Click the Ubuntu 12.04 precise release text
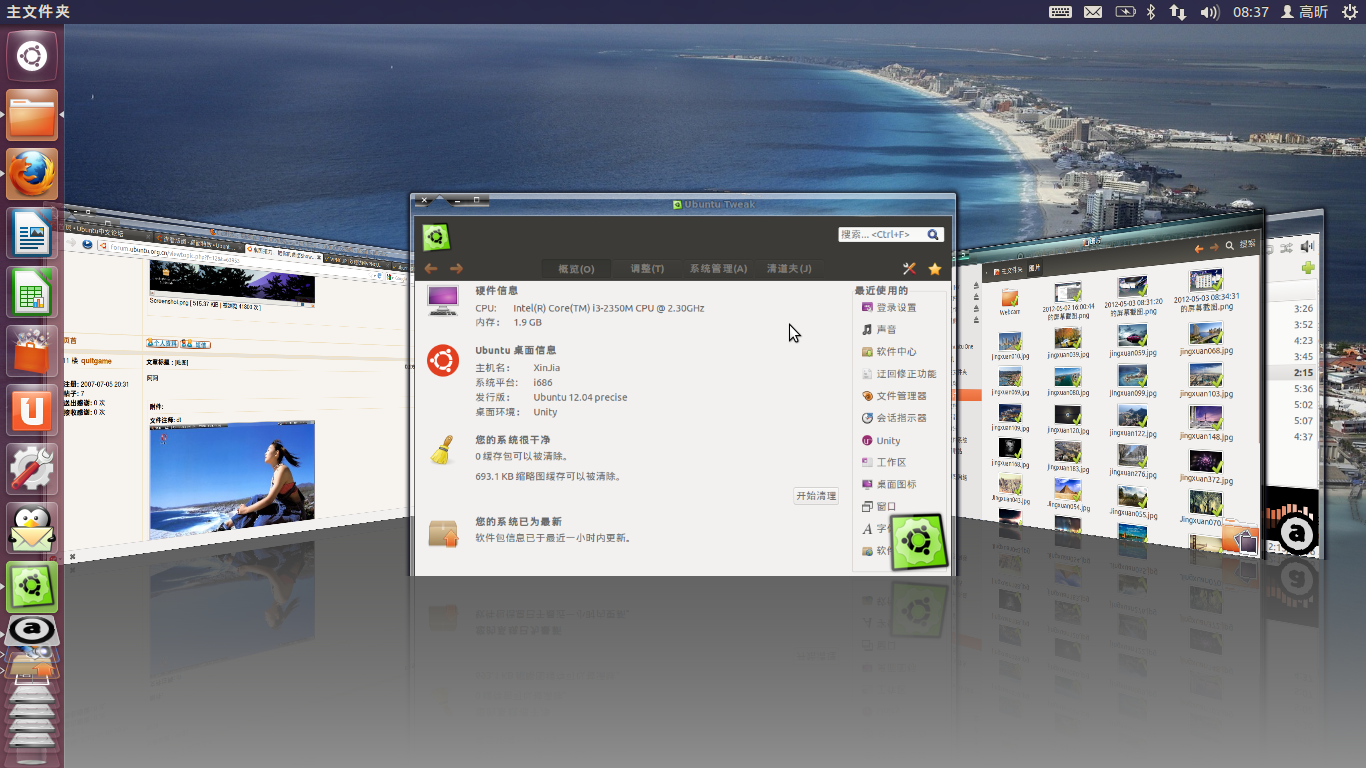Viewport: 1366px width, 768px height. pyautogui.click(x=580, y=397)
